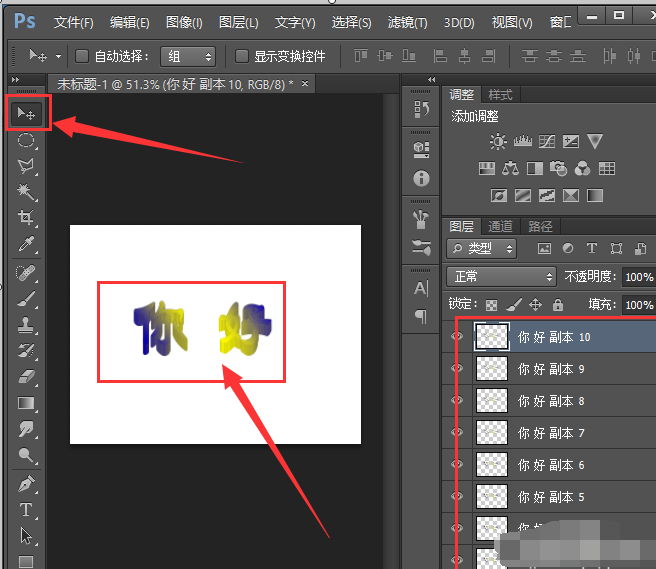Choose the Crop tool
The image size is (656, 569).
point(27,218)
